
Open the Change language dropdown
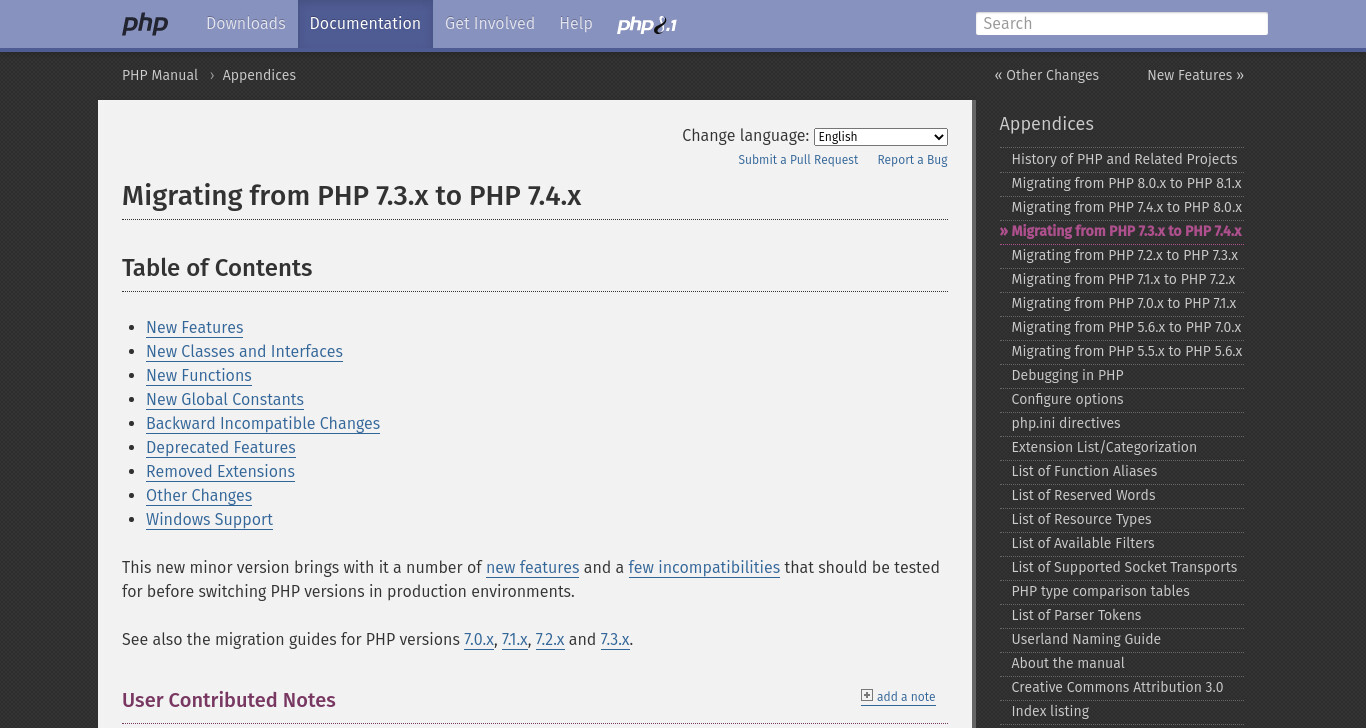click(x=880, y=137)
